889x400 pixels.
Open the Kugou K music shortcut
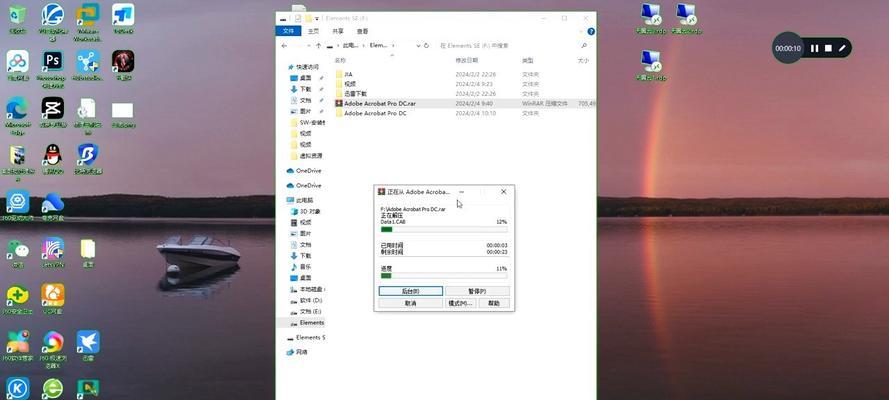[x=17, y=389]
